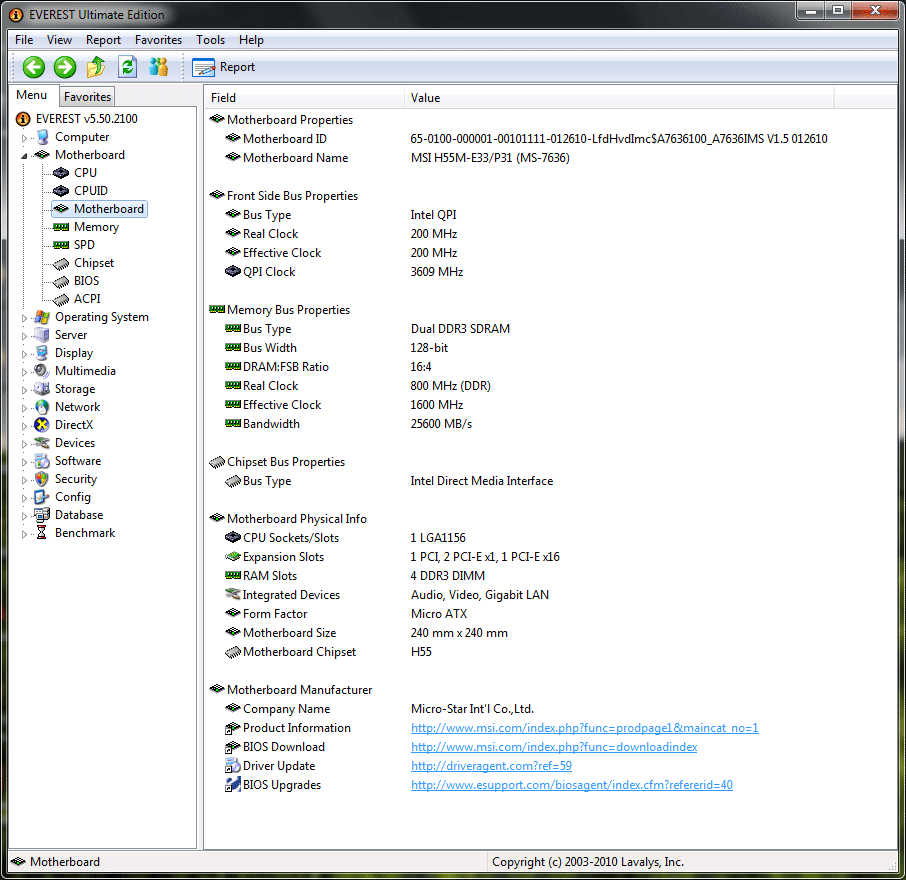
Task: Click the Field column header
Action: [x=305, y=98]
